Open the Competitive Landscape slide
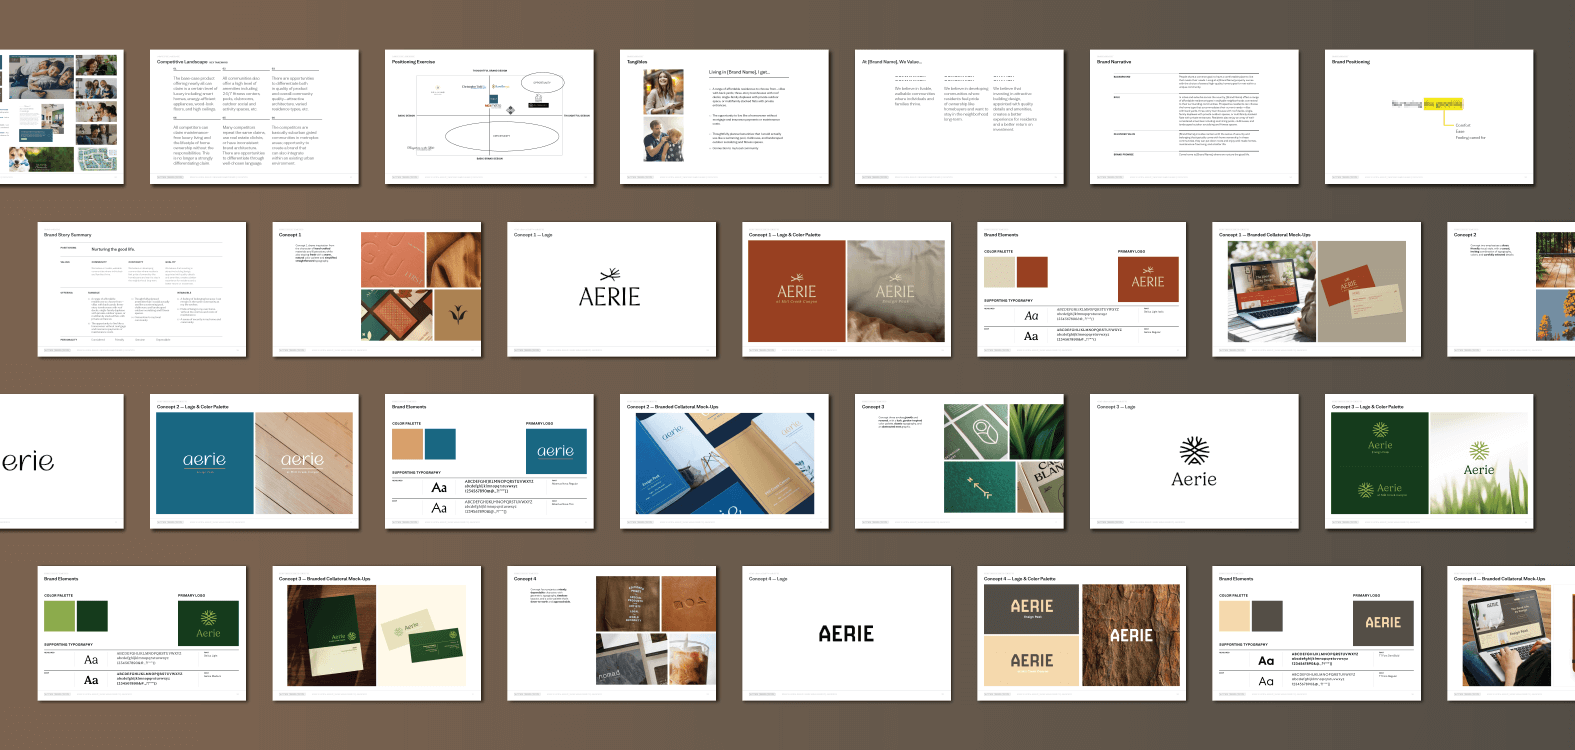1575x750 pixels. click(x=254, y=117)
